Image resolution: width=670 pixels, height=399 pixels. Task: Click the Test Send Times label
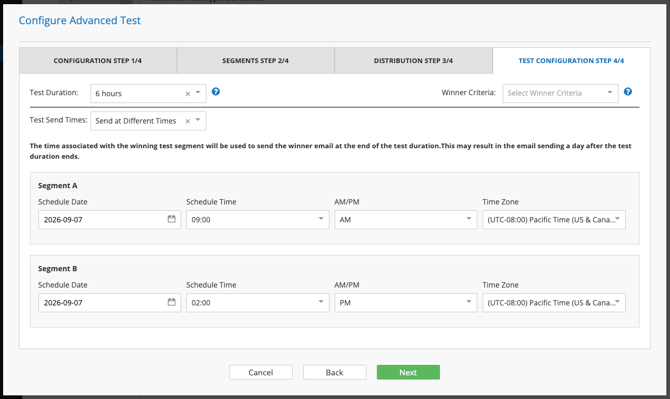(58, 120)
